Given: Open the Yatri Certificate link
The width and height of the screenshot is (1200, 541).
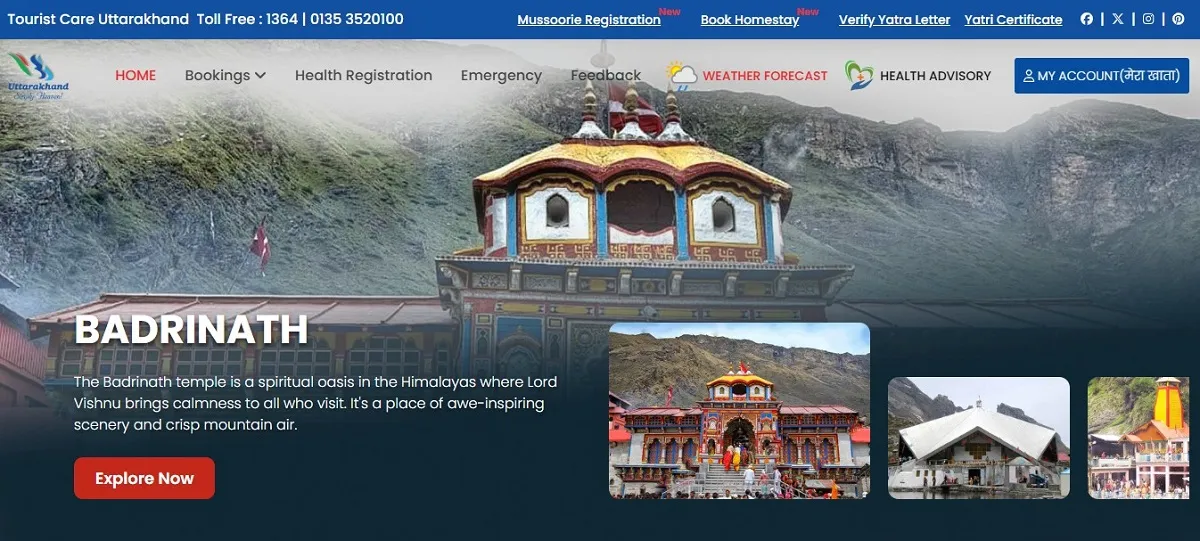Looking at the screenshot, I should (1013, 20).
